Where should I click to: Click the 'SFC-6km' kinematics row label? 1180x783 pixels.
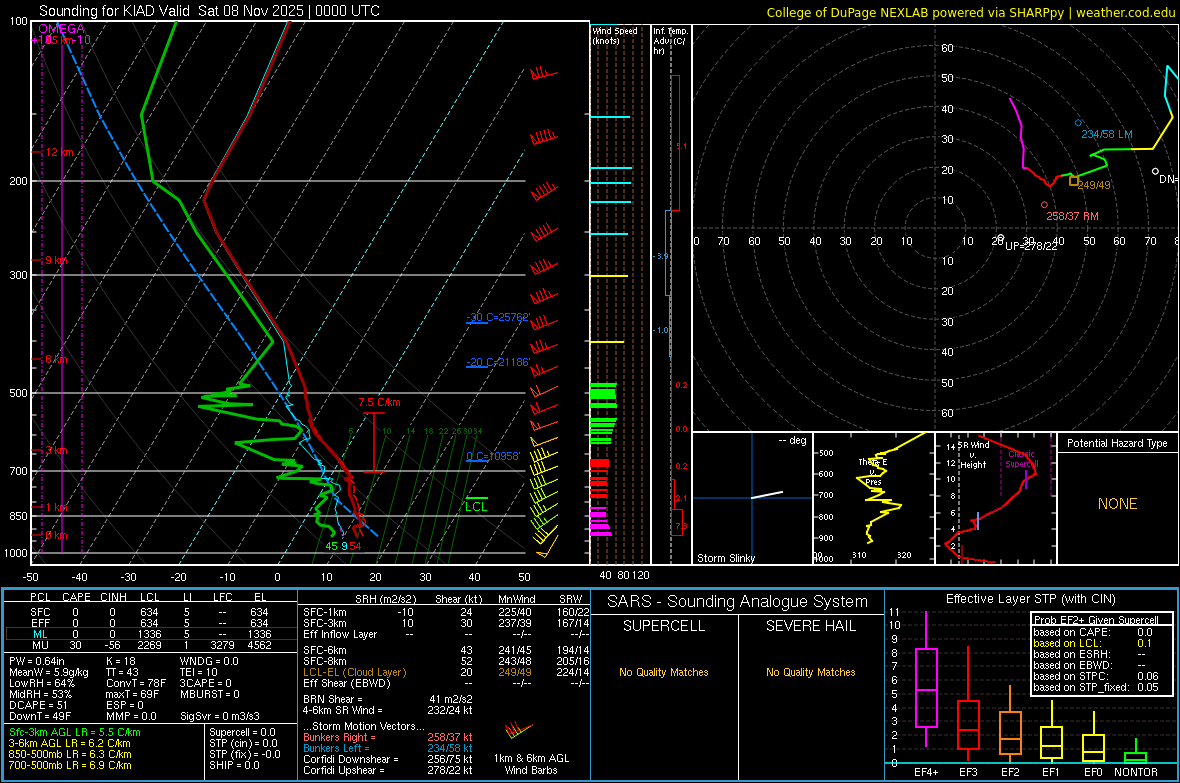pyautogui.click(x=324, y=650)
